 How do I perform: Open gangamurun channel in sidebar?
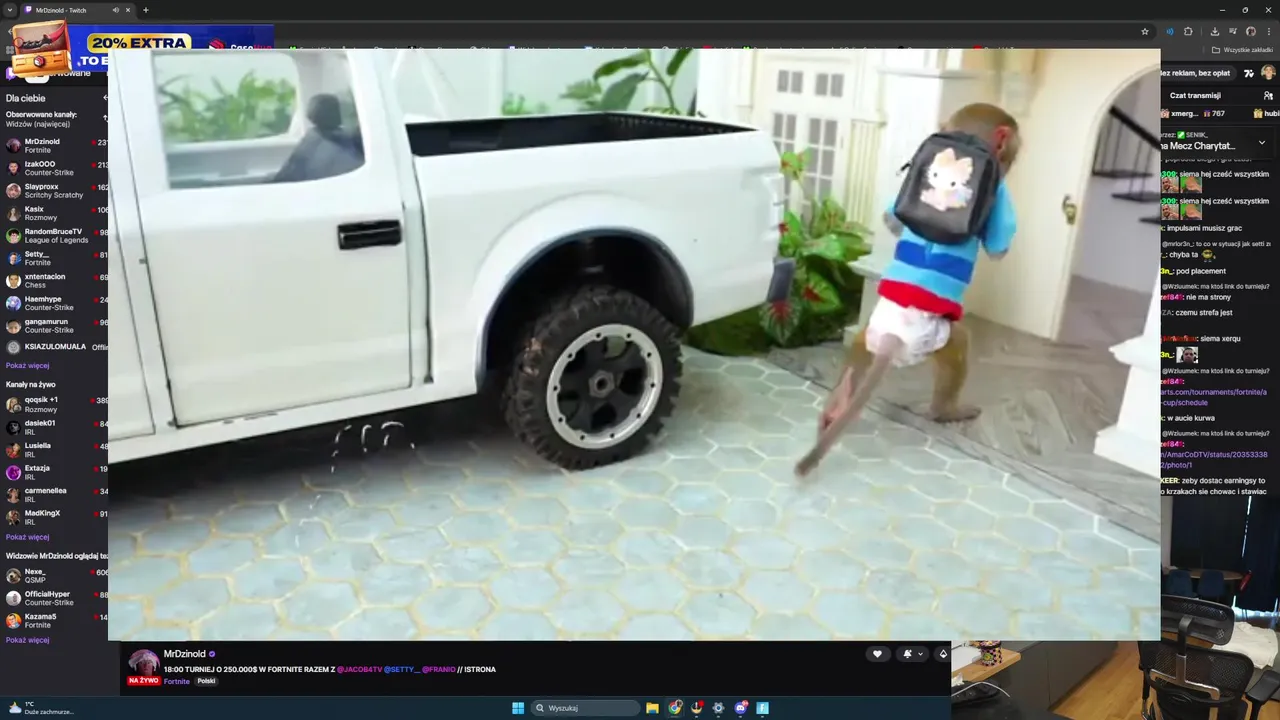click(55, 325)
